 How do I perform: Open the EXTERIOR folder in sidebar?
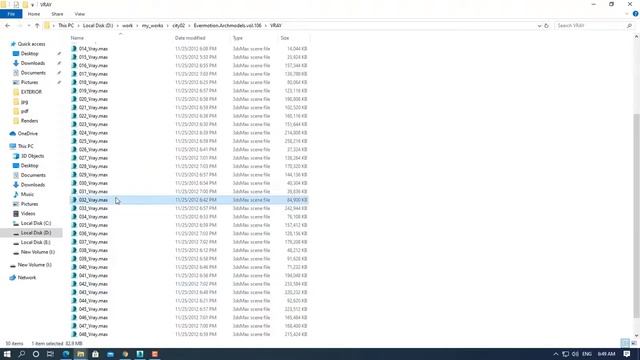pos(31,92)
